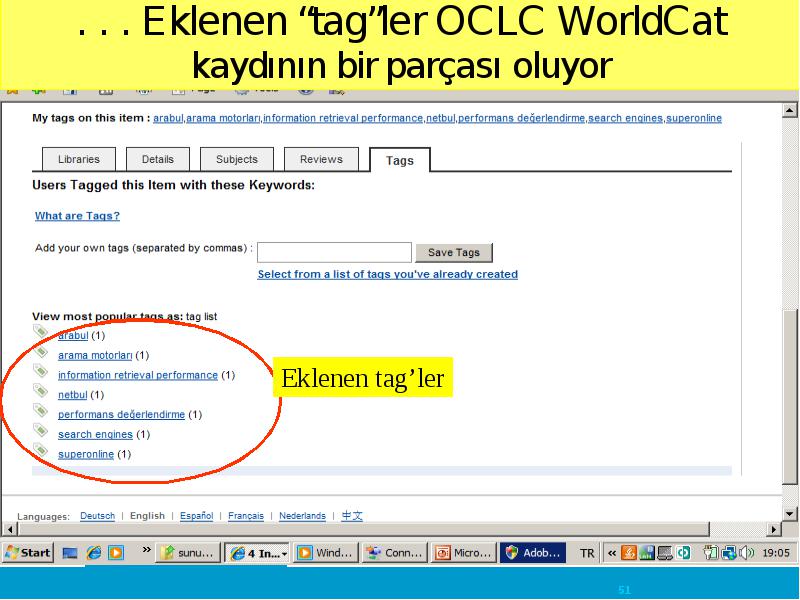
Task: Click the volume speaker tray icon
Action: coord(746,553)
